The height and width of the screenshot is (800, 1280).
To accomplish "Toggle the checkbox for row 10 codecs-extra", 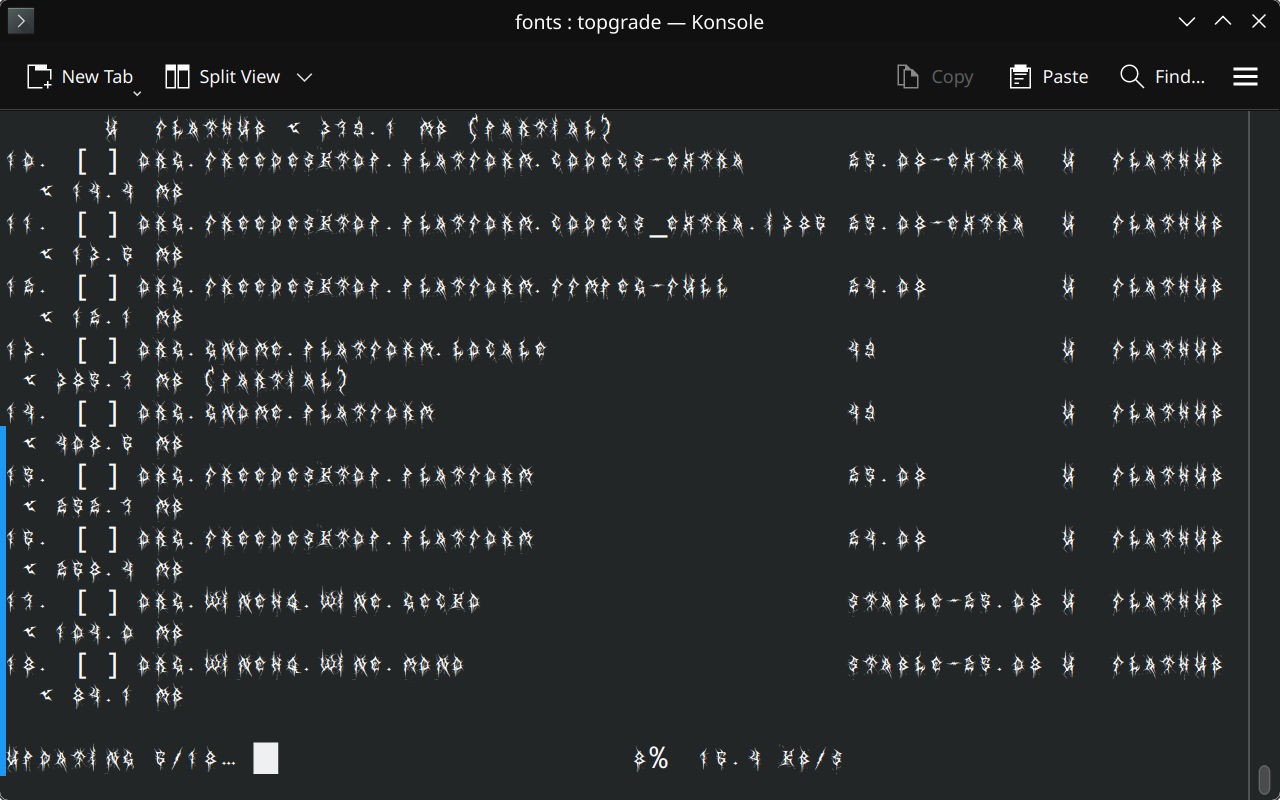I will click(x=98, y=162).
